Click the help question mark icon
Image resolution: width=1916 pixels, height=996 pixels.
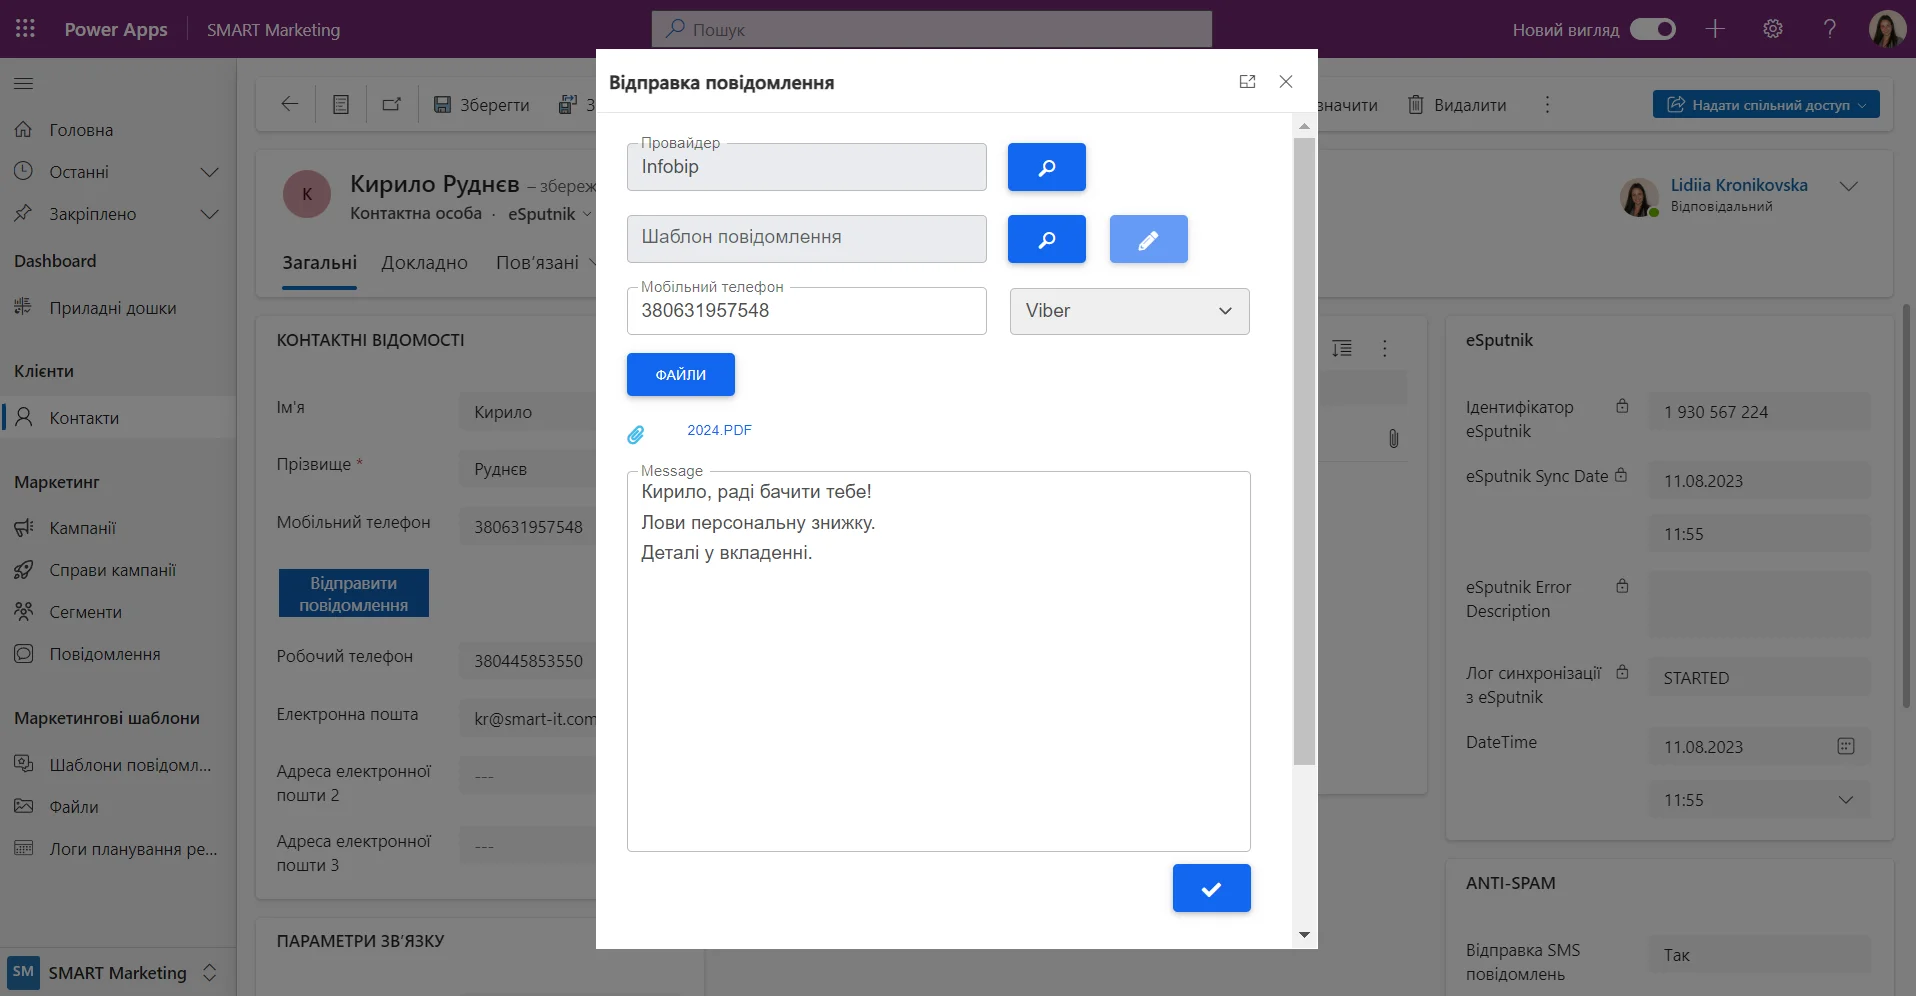click(1829, 29)
